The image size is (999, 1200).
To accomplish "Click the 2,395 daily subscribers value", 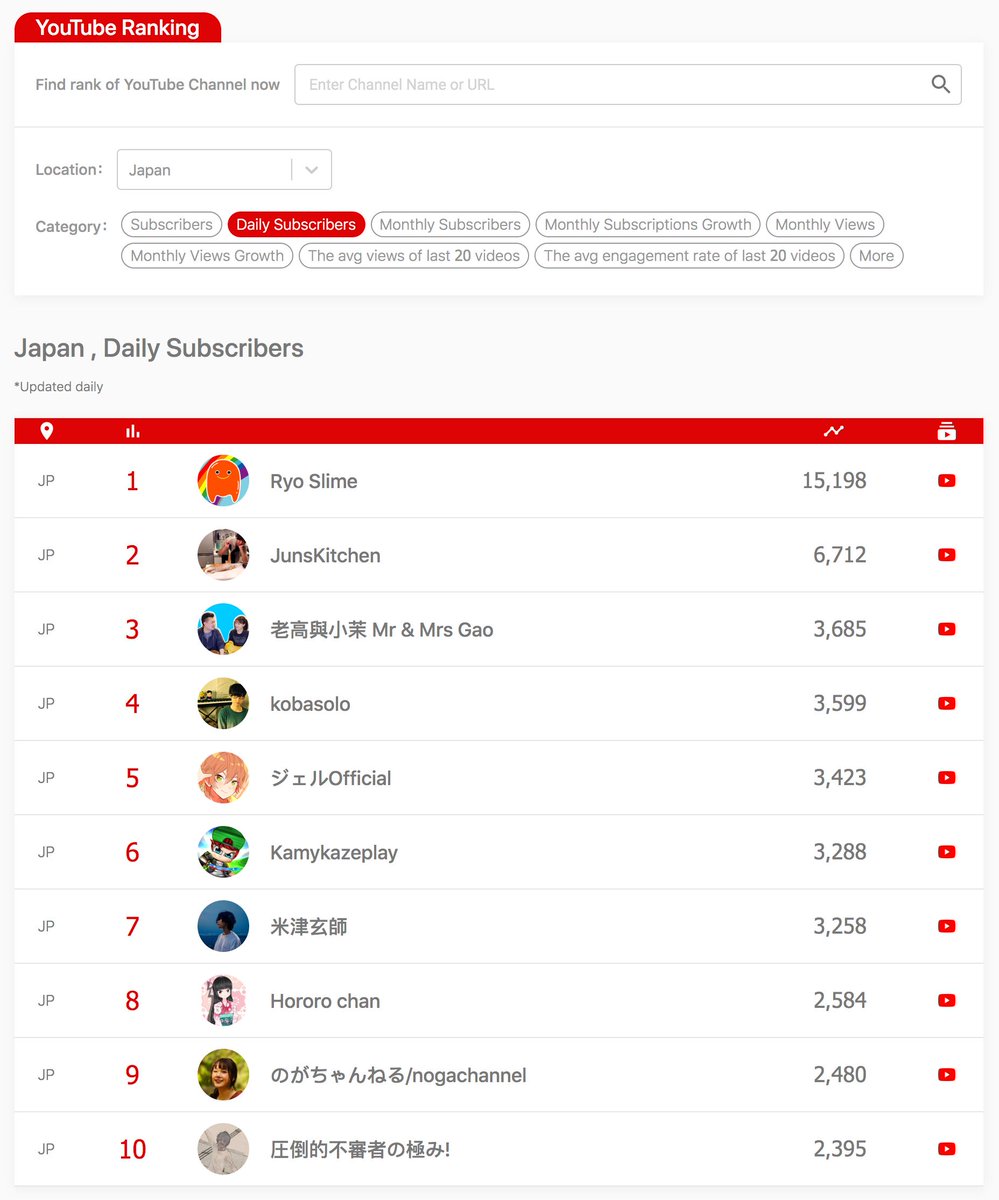I will (840, 1149).
